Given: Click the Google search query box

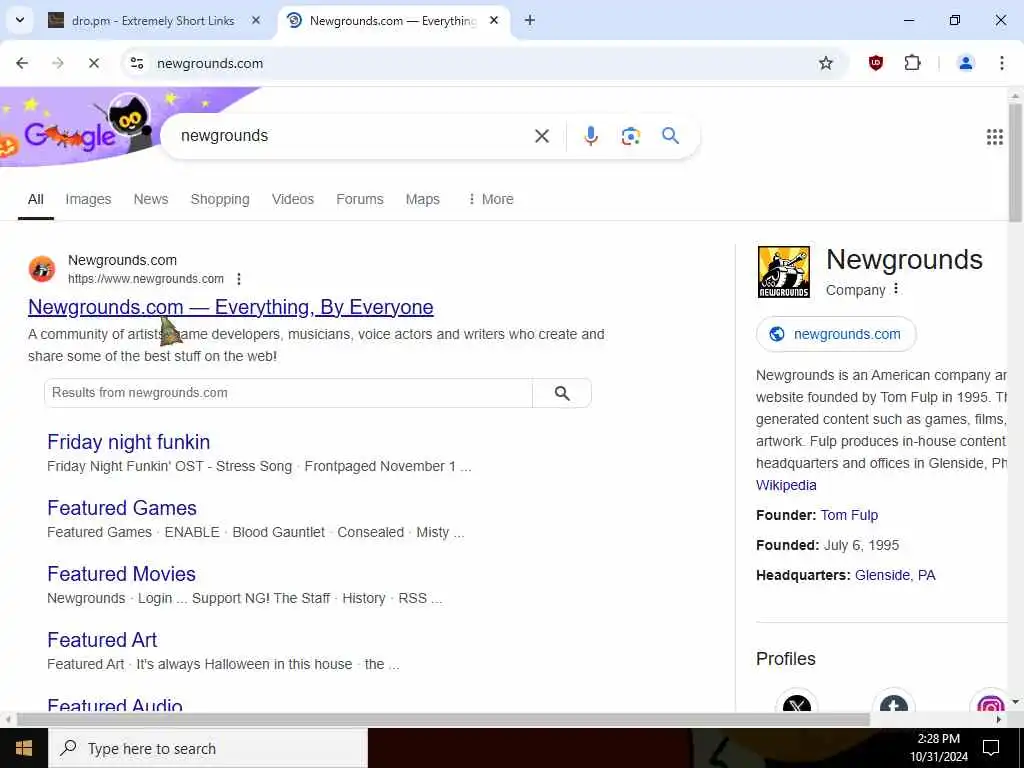Looking at the screenshot, I should (x=353, y=136).
